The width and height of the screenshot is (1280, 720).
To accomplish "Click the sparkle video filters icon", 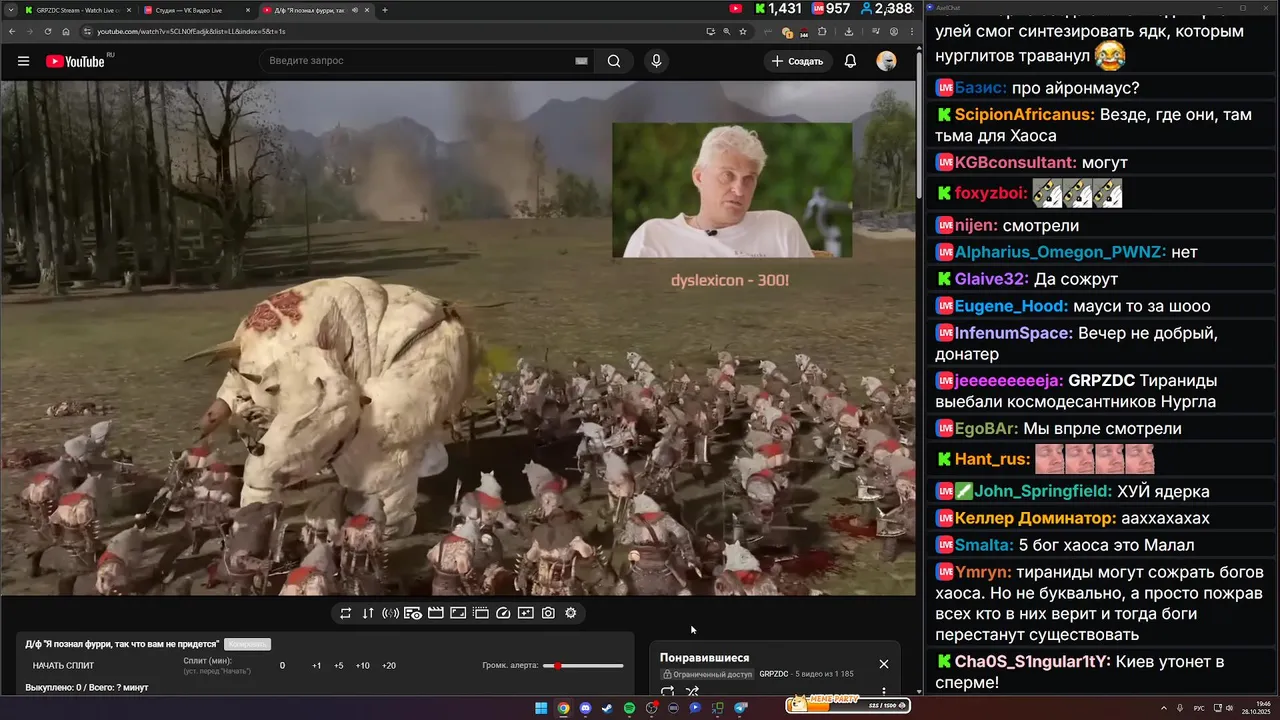I will point(526,613).
